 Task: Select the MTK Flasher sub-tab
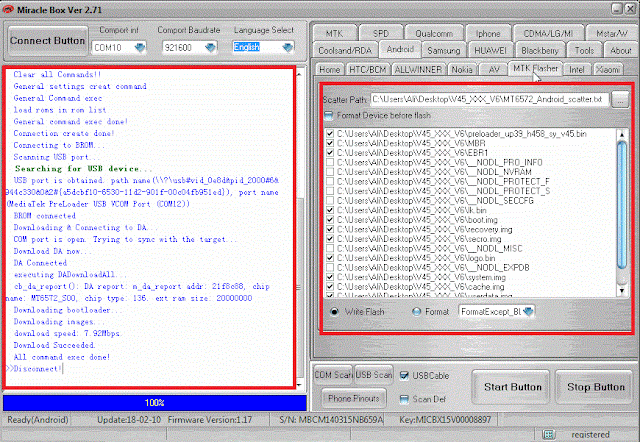click(535, 68)
